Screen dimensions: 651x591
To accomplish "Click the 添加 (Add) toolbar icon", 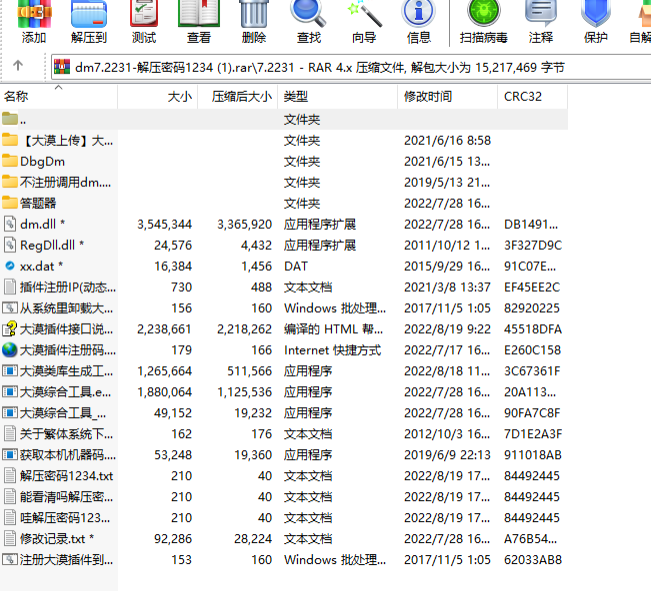I will click(x=34, y=13).
